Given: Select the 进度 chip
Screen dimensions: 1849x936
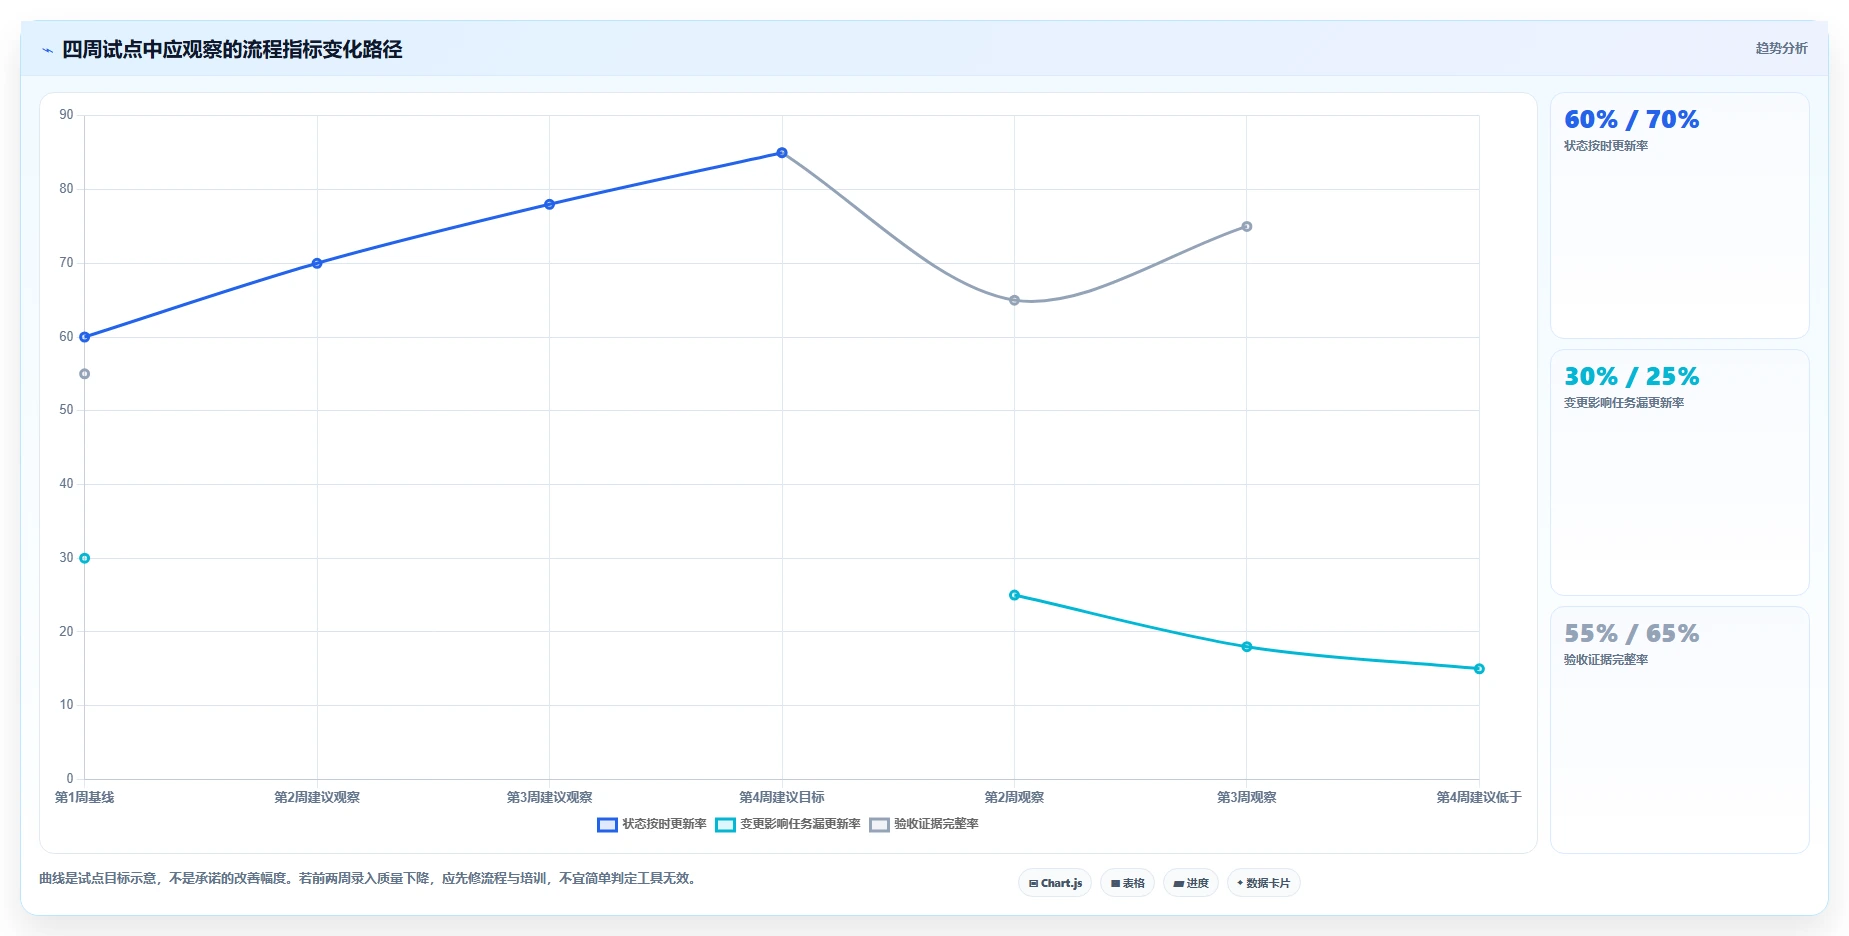Looking at the screenshot, I should point(1191,883).
